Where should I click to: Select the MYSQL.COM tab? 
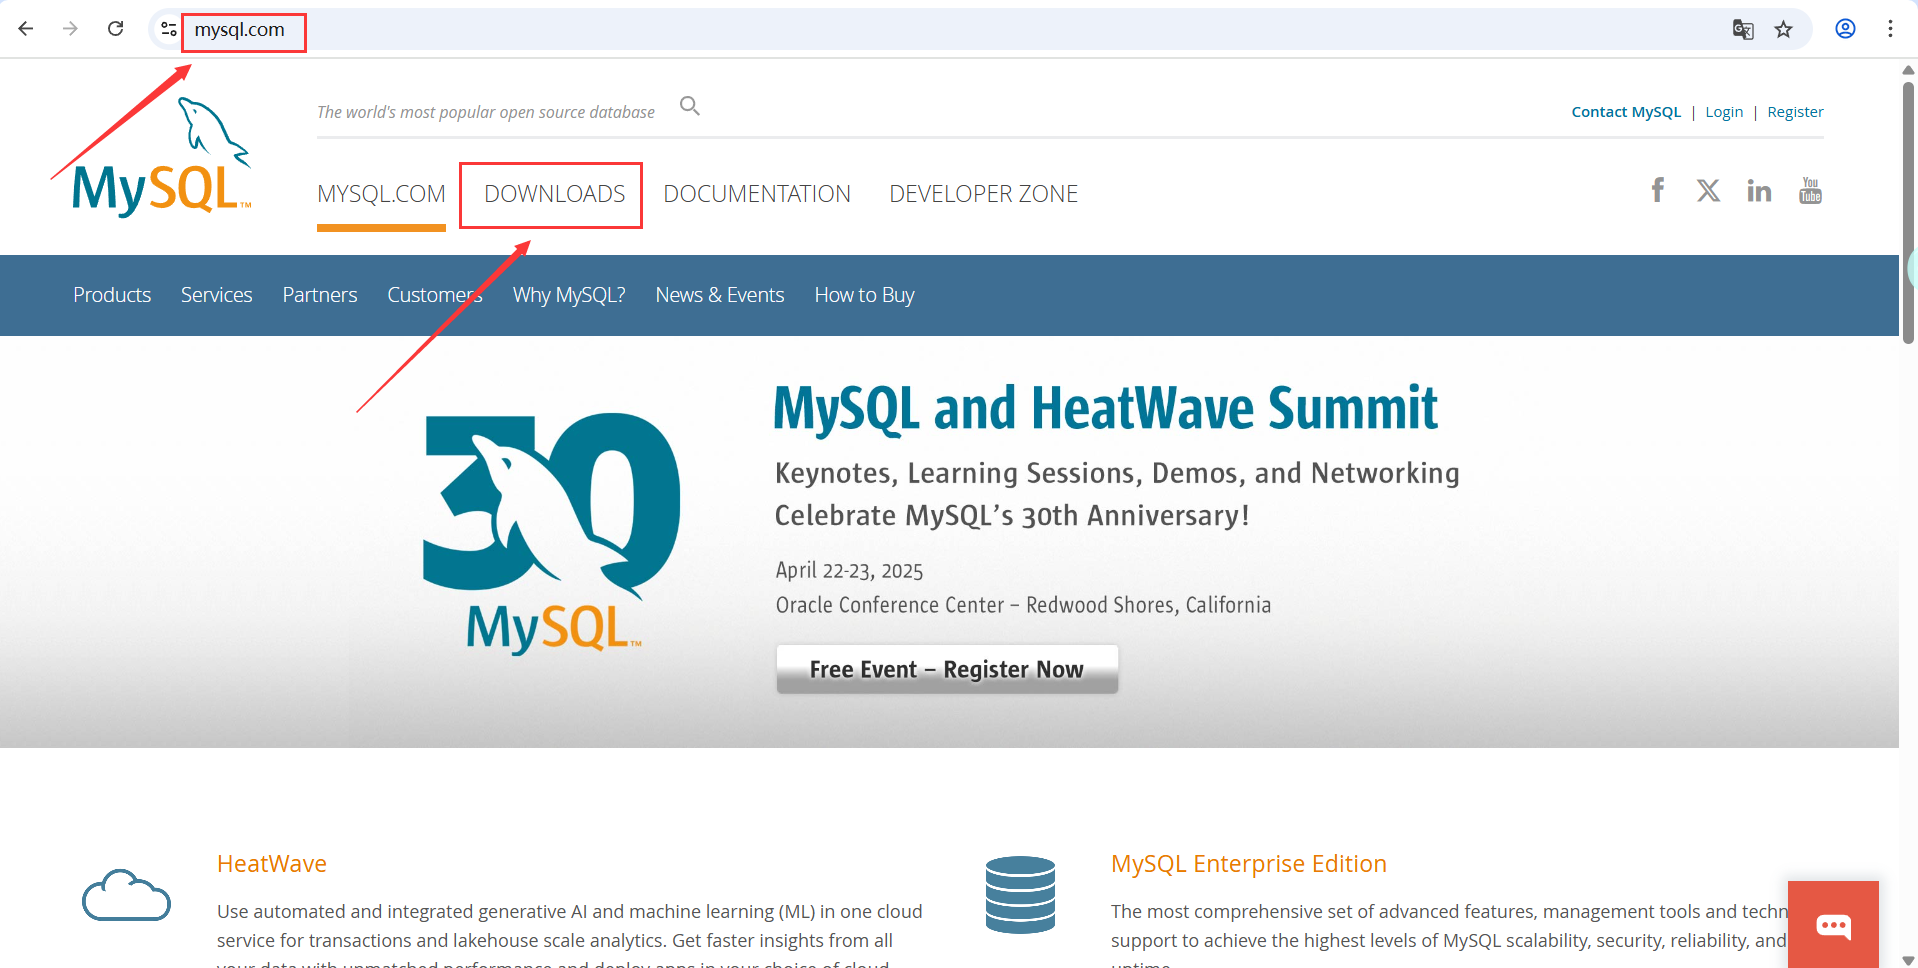click(381, 194)
